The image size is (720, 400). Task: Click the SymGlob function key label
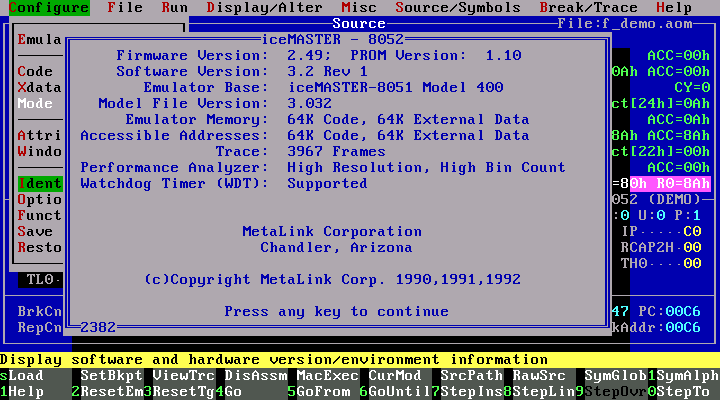[x=615, y=376]
